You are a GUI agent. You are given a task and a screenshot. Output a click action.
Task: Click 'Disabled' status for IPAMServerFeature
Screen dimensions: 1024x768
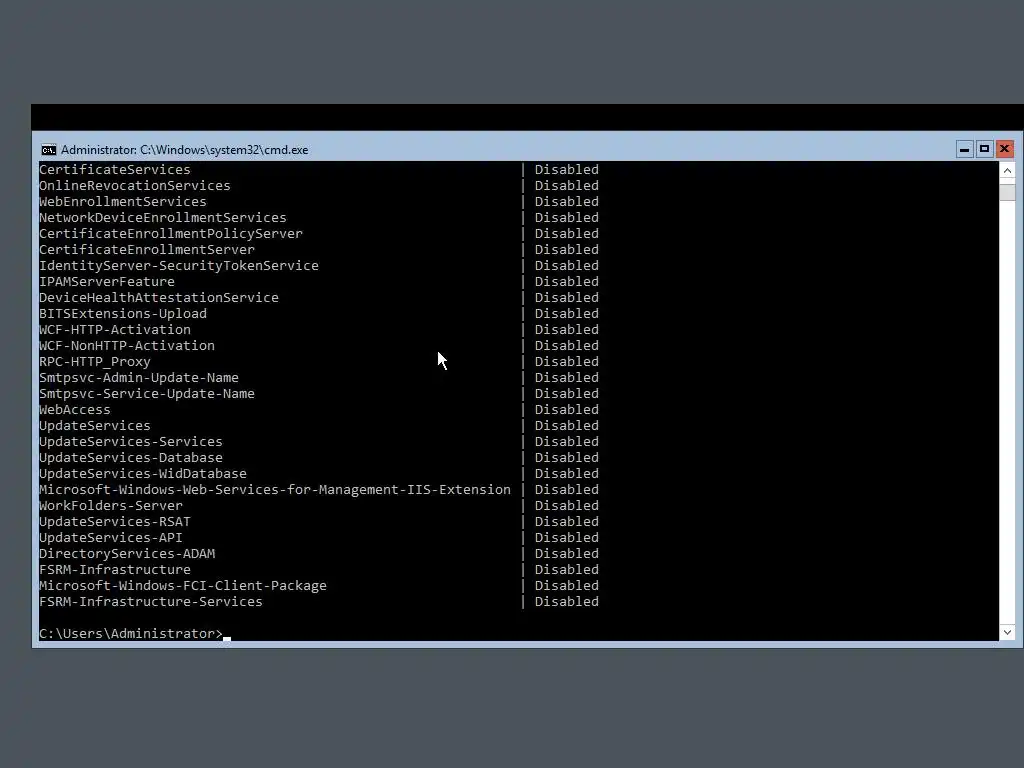click(x=566, y=281)
